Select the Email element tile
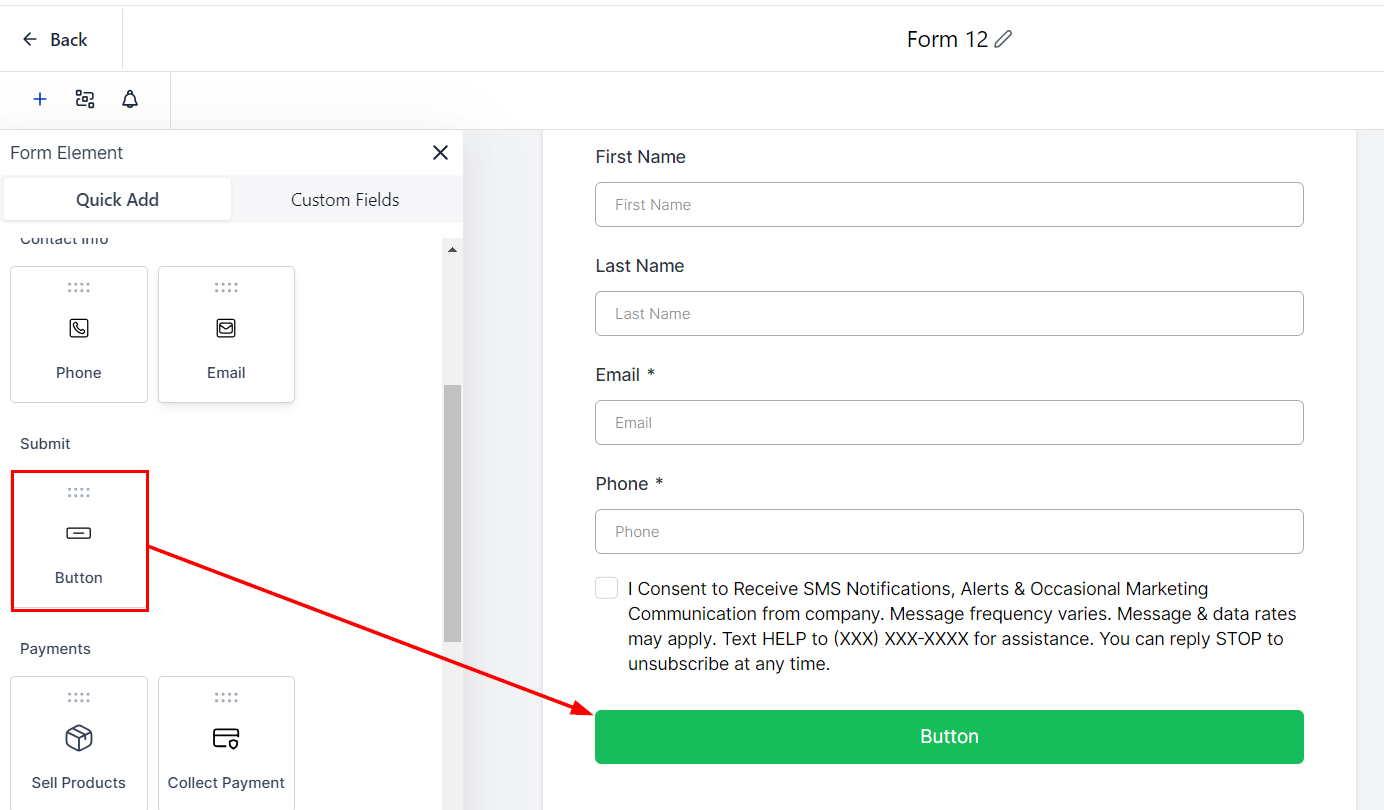This screenshot has height=810, width=1384. [x=226, y=334]
